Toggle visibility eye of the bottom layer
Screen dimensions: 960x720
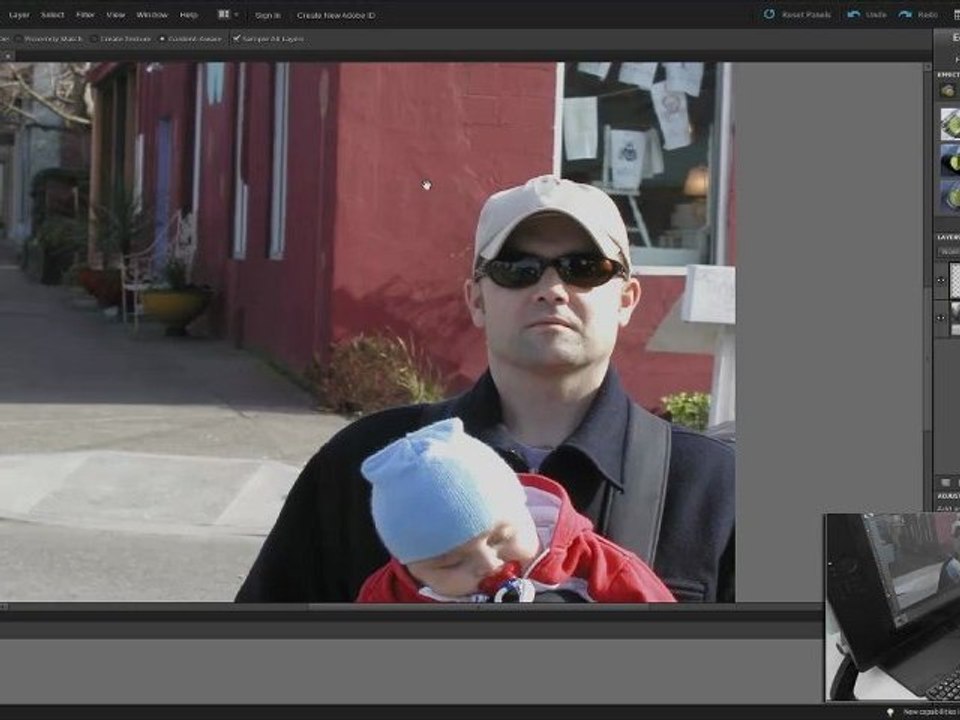[x=941, y=318]
